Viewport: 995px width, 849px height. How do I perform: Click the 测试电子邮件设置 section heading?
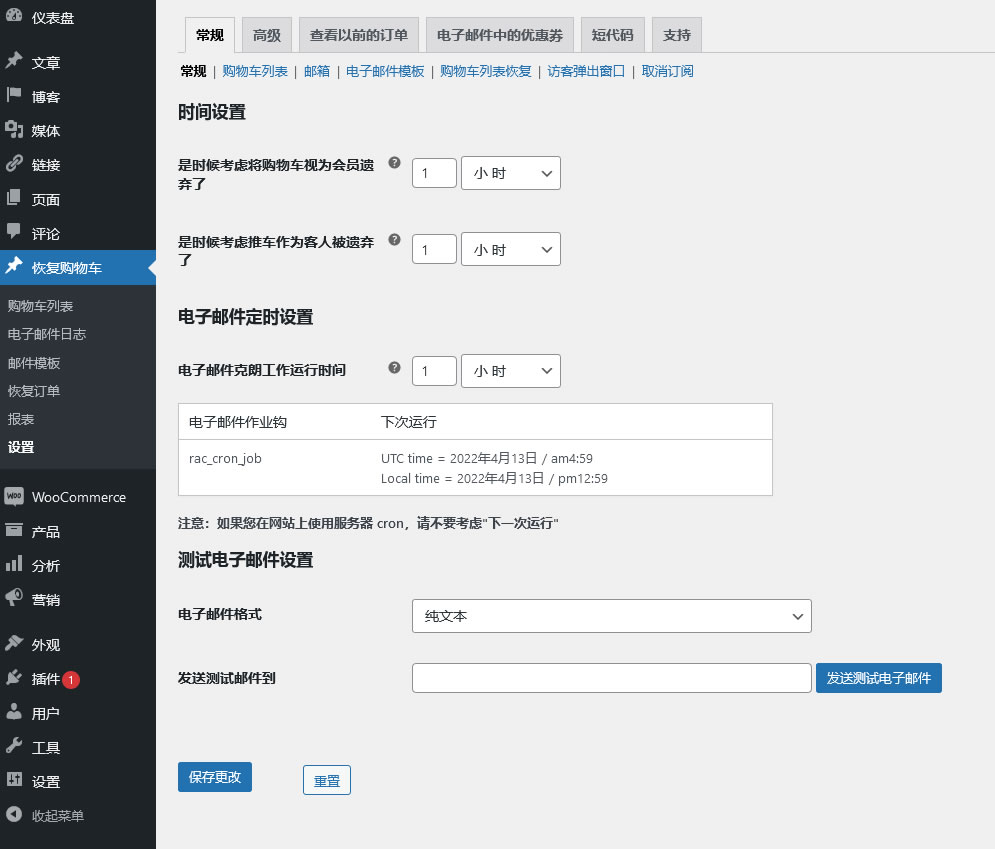pos(246,560)
